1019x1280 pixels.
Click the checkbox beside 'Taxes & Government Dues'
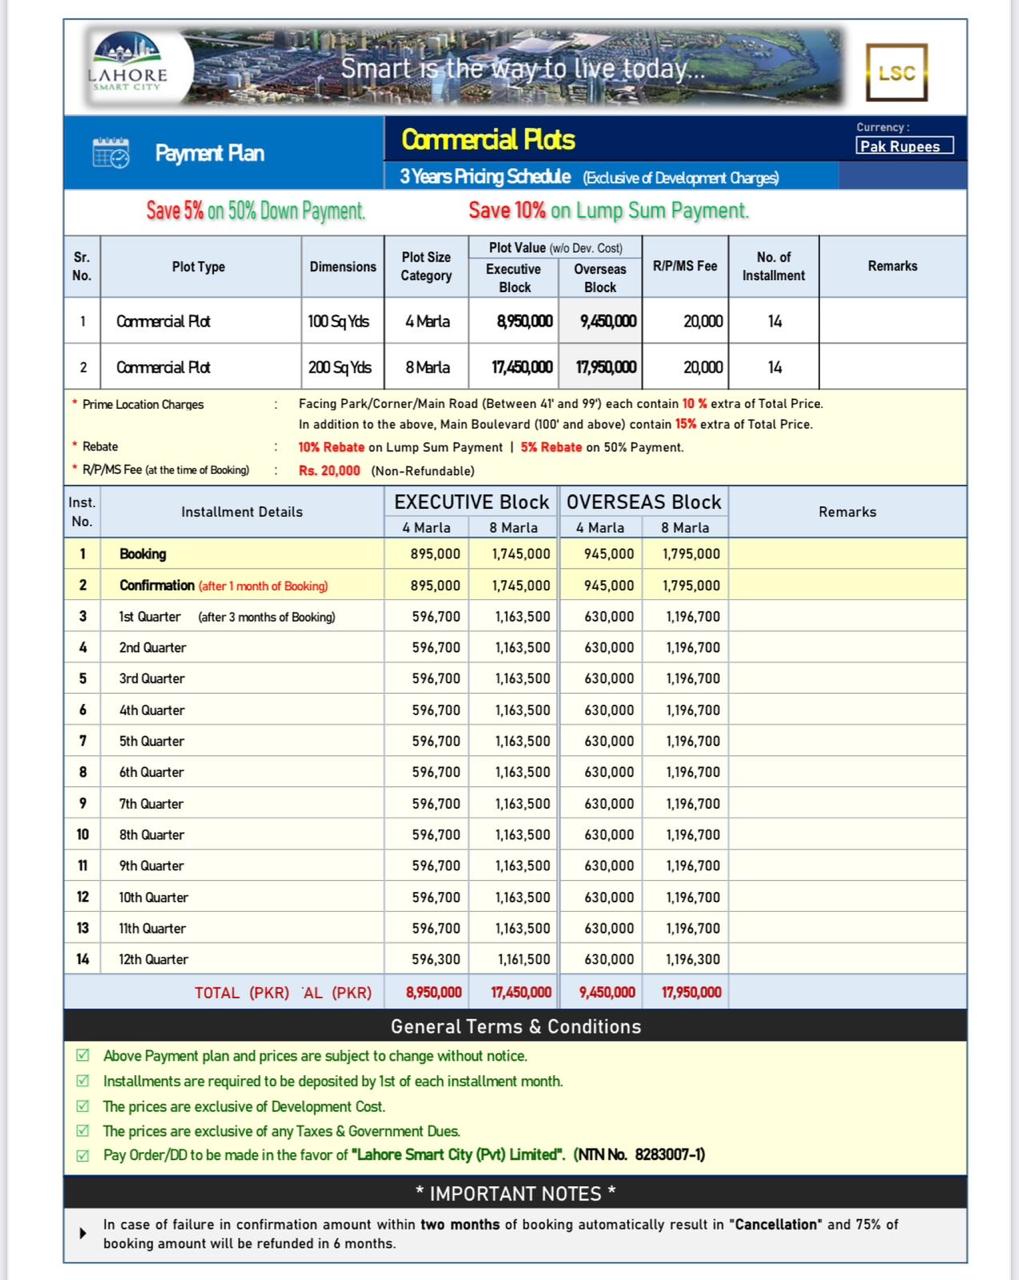(83, 1131)
